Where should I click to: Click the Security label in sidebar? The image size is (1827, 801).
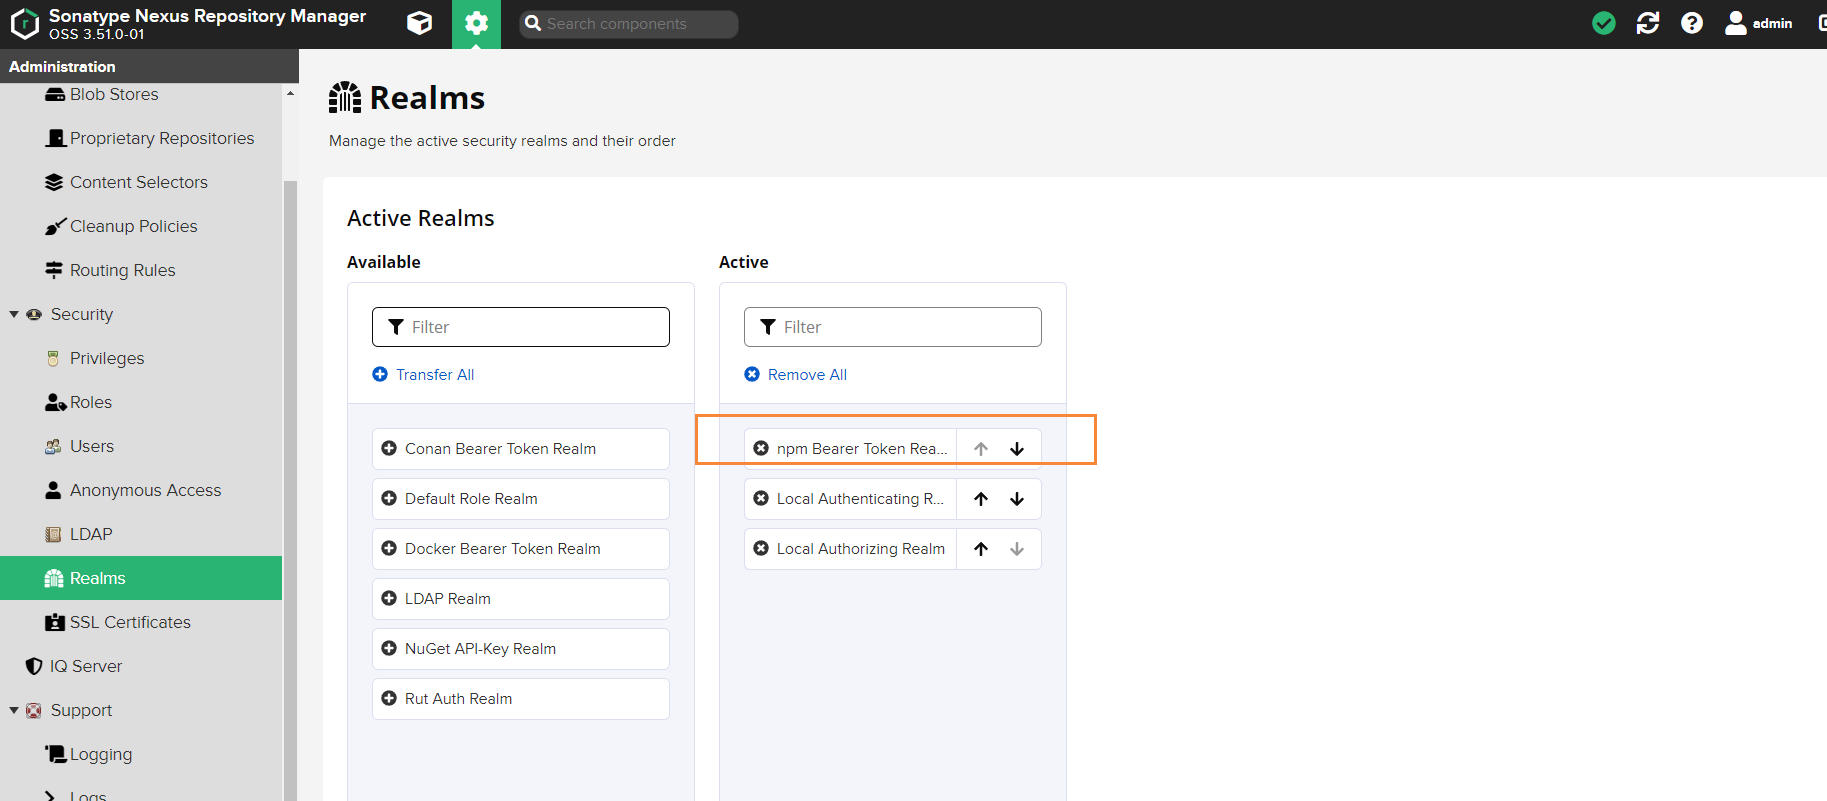82,314
